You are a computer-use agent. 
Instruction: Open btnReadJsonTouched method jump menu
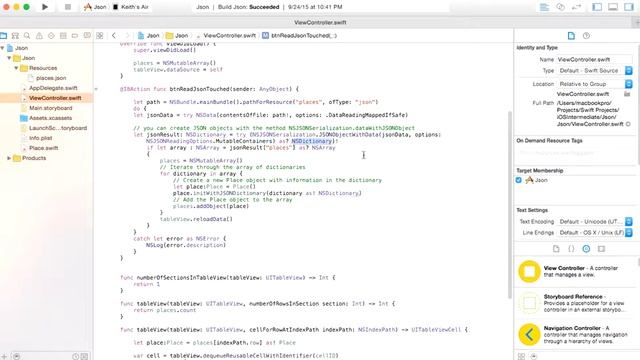pos(300,36)
